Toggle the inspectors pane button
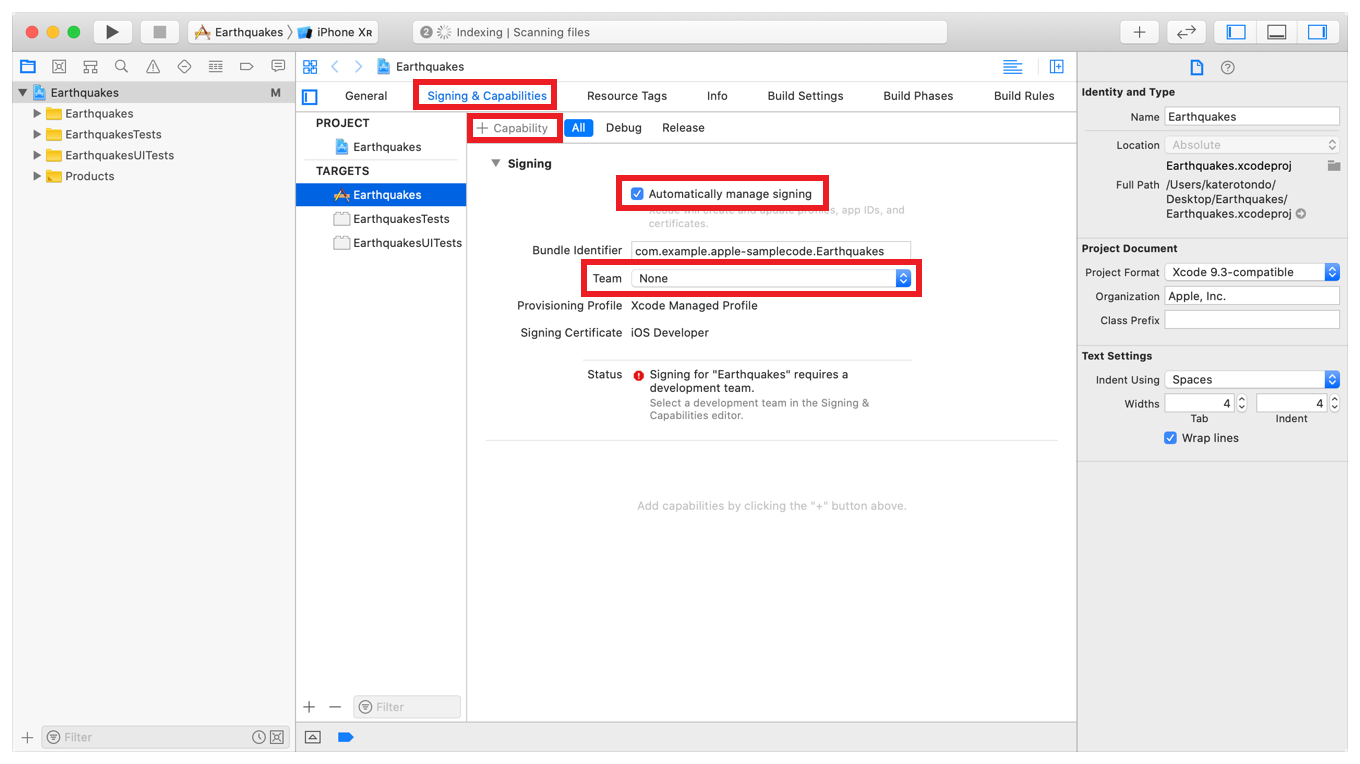Image resolution: width=1360 pixels, height=764 pixels. (x=1317, y=32)
